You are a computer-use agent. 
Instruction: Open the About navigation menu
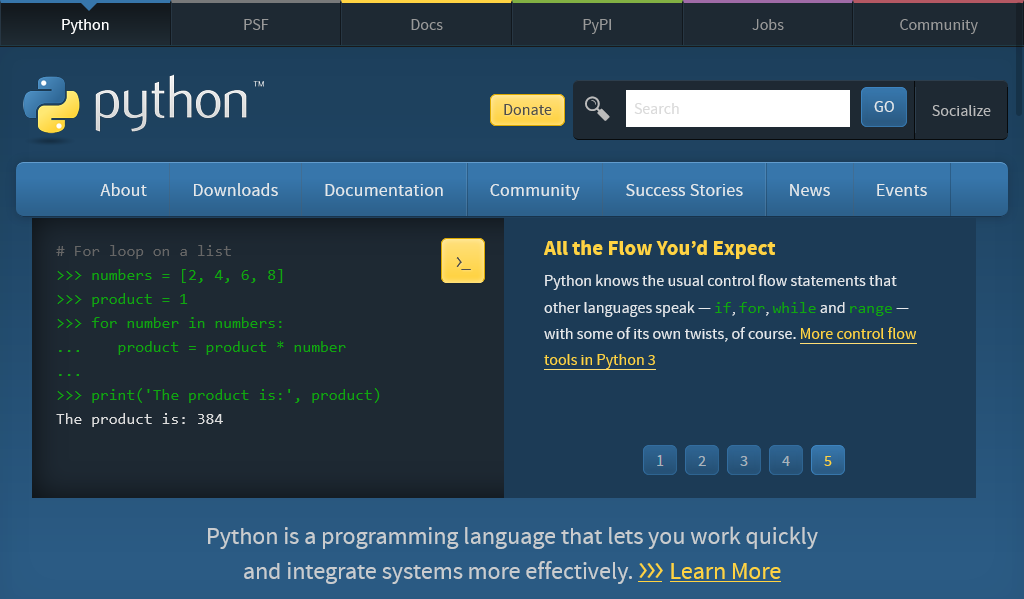[x=123, y=190]
